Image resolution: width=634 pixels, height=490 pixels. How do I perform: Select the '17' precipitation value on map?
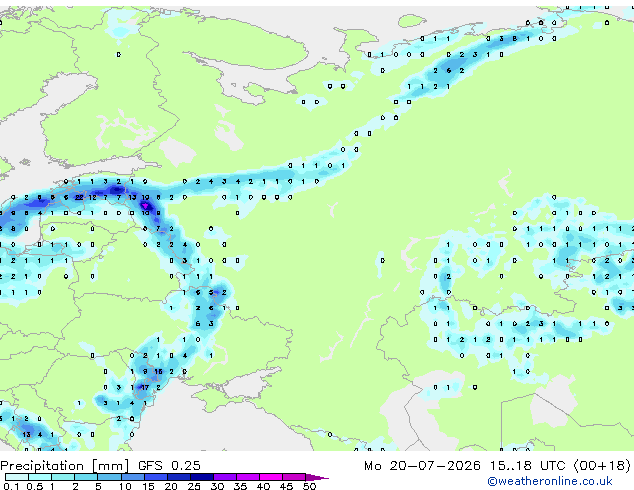click(x=145, y=387)
